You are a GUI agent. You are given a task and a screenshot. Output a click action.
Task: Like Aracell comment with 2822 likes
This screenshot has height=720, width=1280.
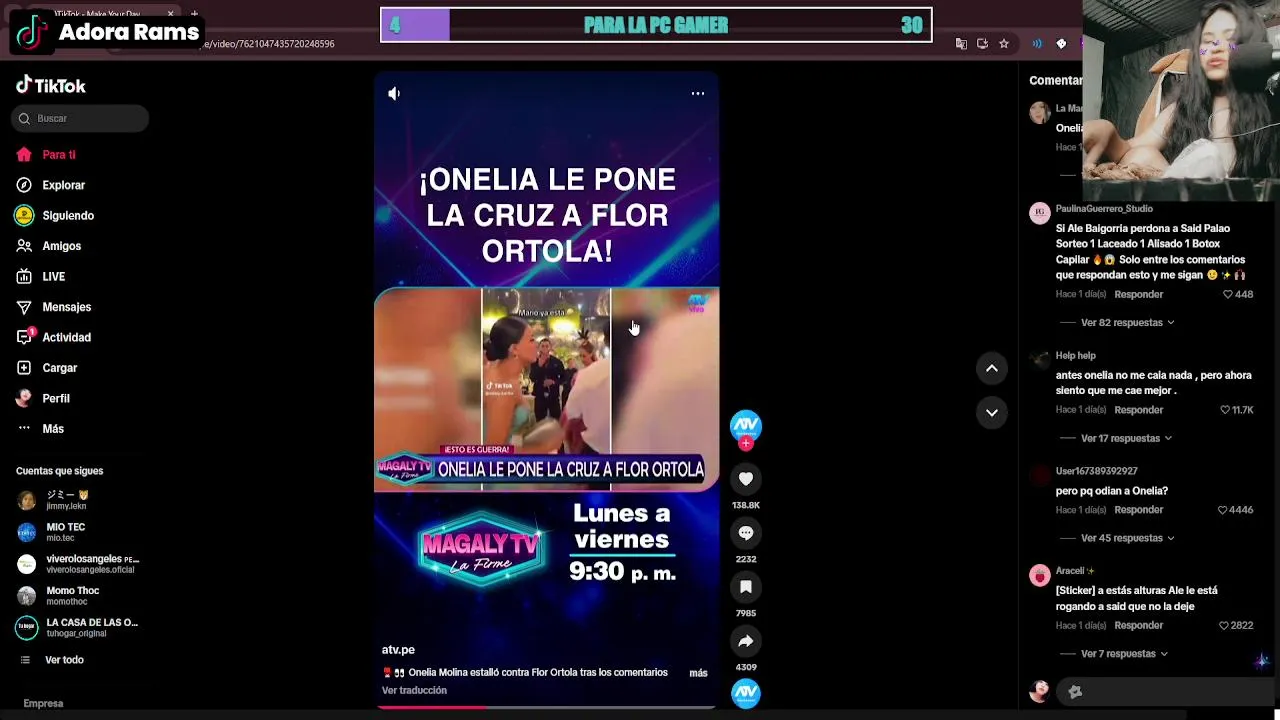(x=1224, y=626)
